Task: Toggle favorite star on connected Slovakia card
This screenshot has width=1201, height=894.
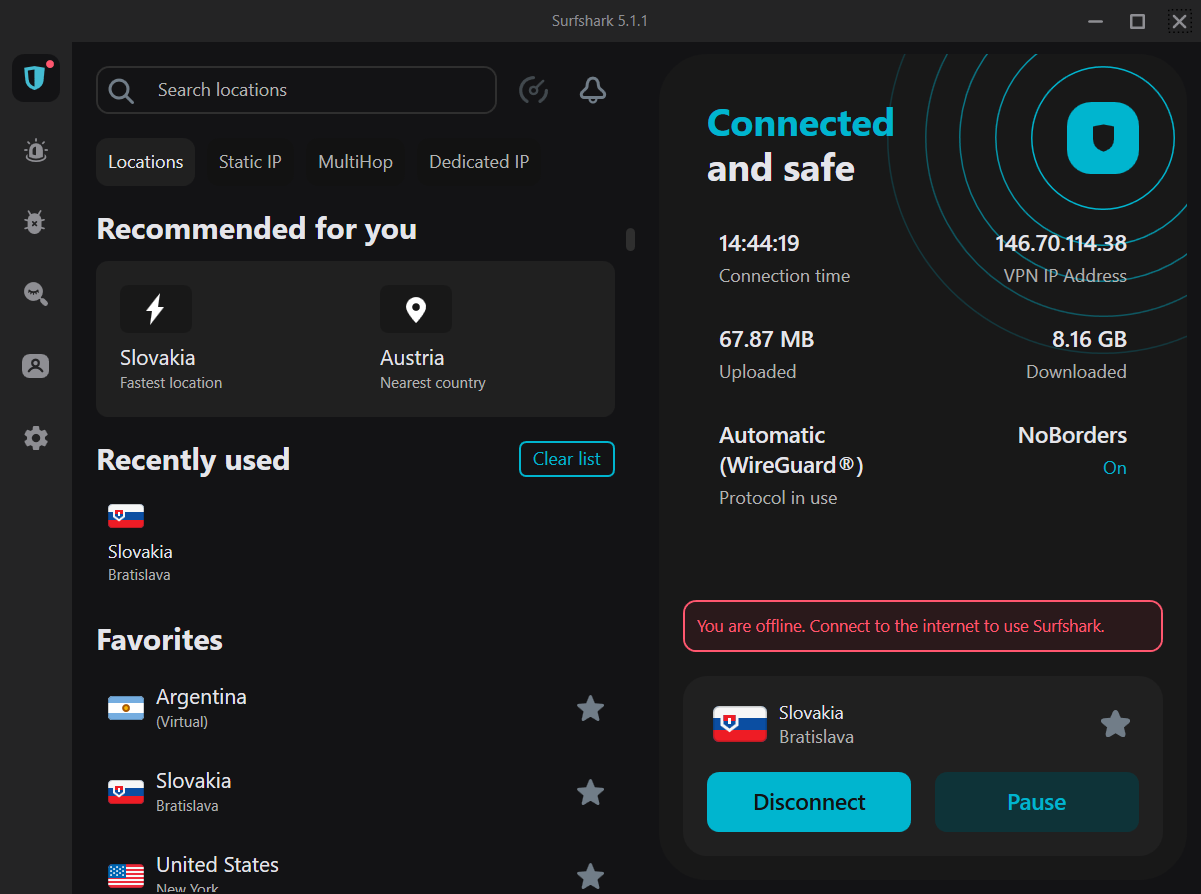Action: (1115, 724)
